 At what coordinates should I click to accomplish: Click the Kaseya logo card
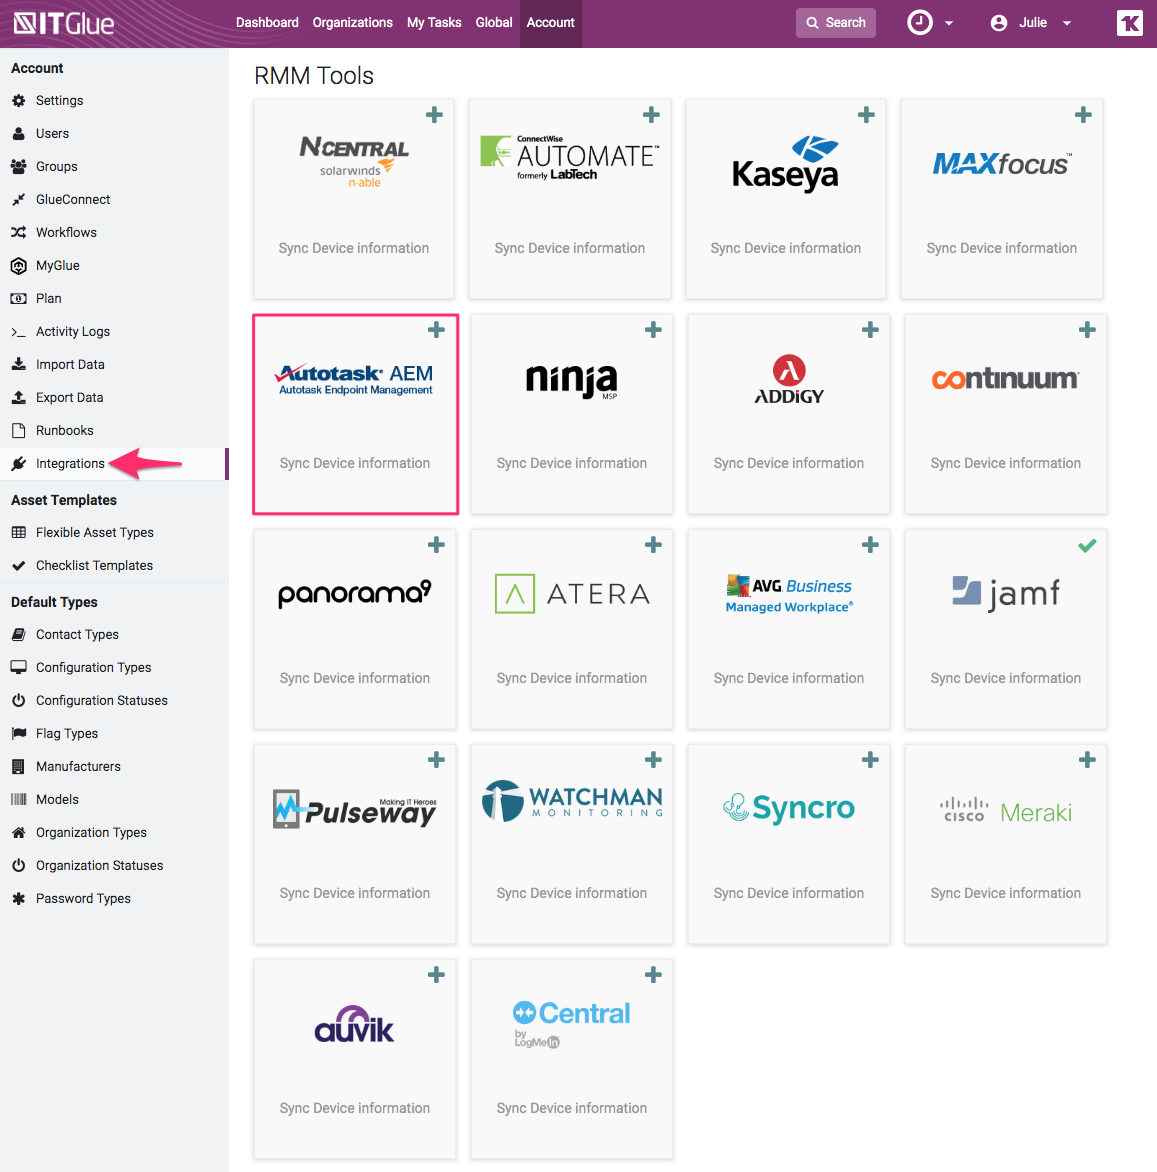786,200
